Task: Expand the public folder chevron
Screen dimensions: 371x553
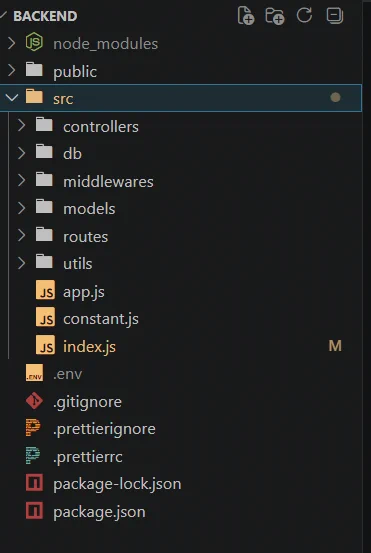Action: [x=12, y=70]
